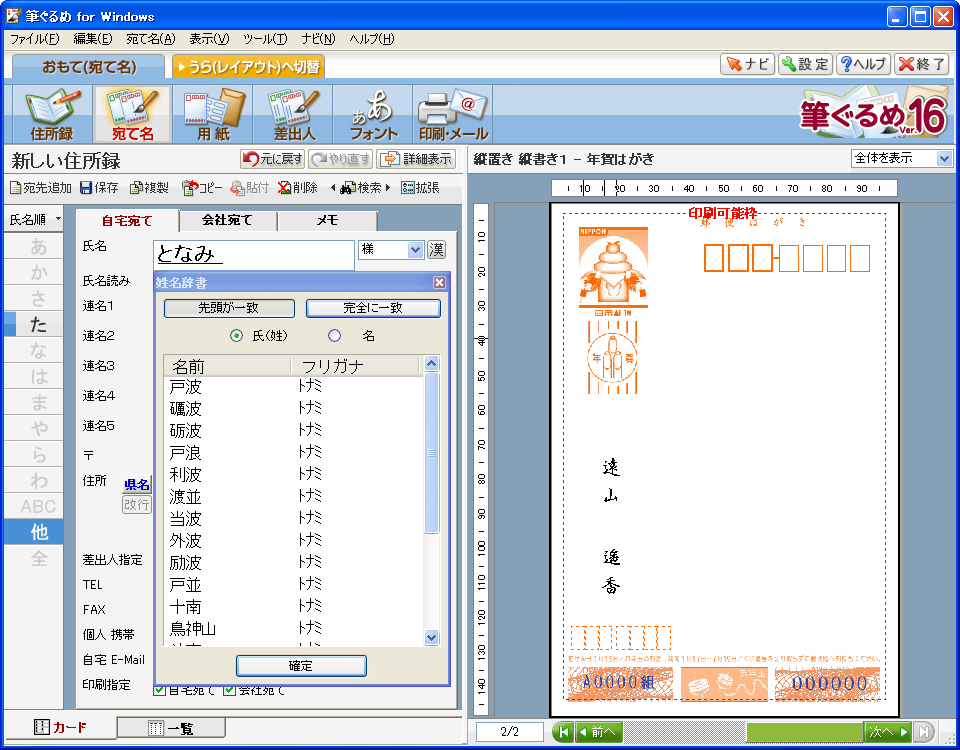Go to next card with 次へ
The image size is (960, 750).
888,732
